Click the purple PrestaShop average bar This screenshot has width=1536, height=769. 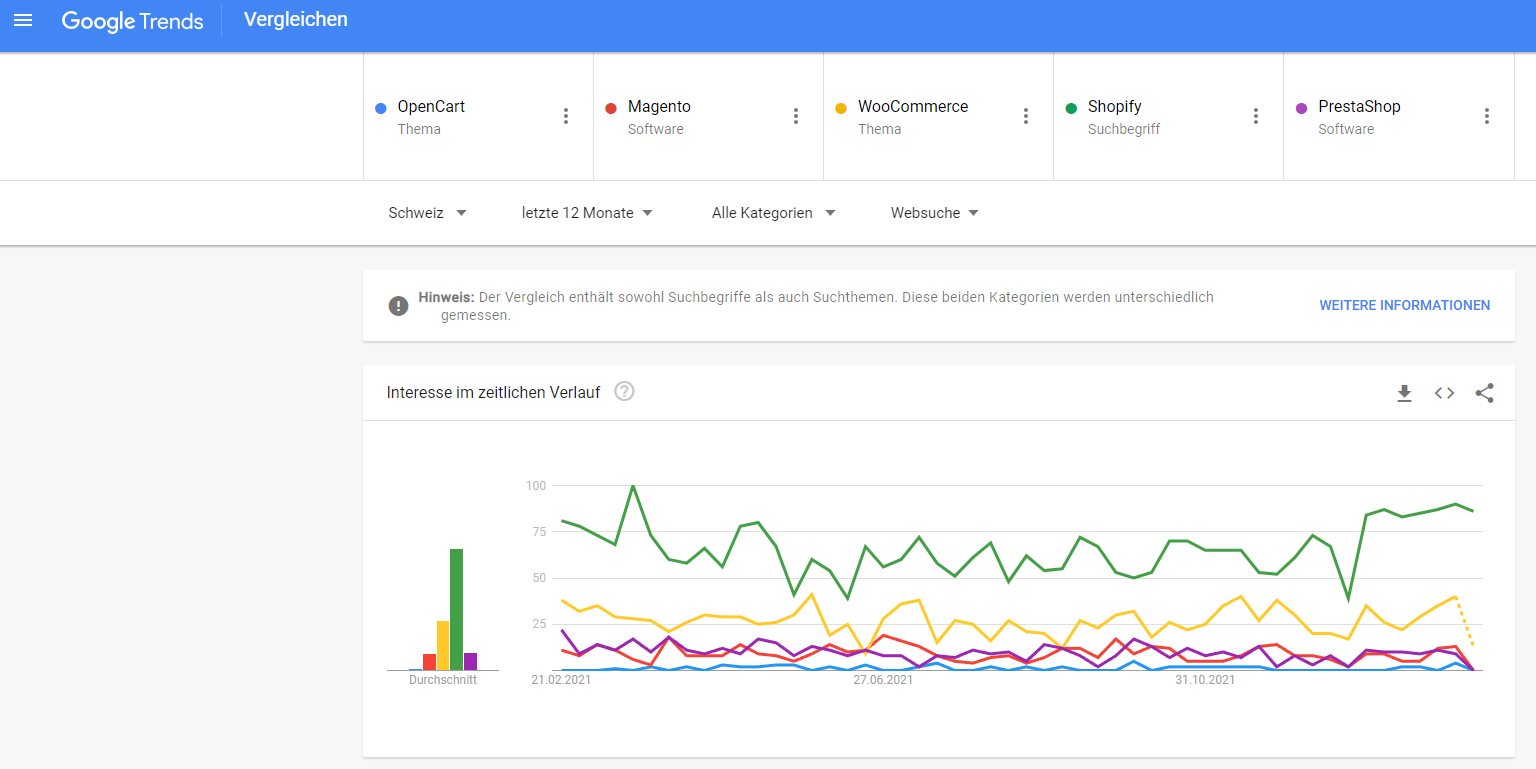(x=470, y=661)
